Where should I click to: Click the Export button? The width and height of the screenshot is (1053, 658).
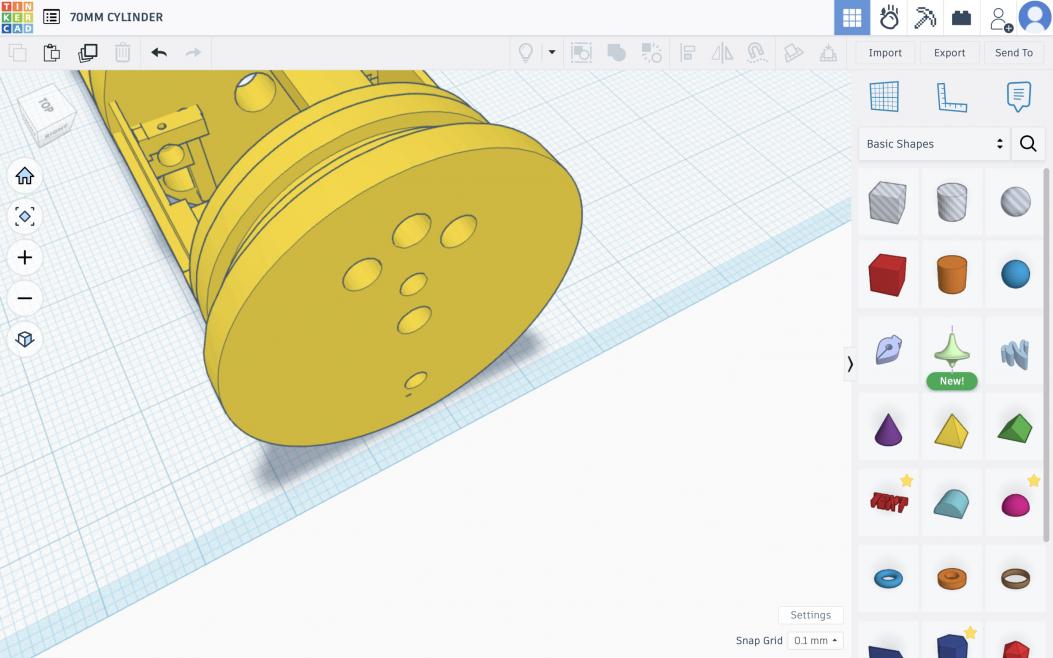[949, 53]
